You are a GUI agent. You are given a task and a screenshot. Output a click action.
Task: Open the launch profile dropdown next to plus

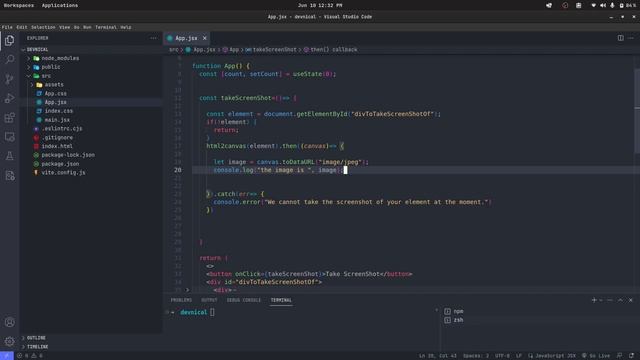coord(601,300)
